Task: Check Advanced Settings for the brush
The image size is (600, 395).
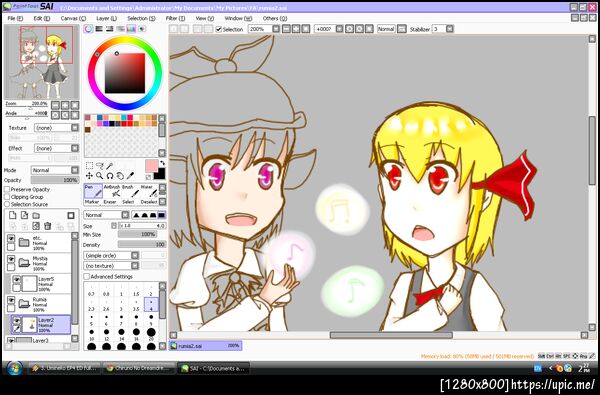Action: click(87, 276)
